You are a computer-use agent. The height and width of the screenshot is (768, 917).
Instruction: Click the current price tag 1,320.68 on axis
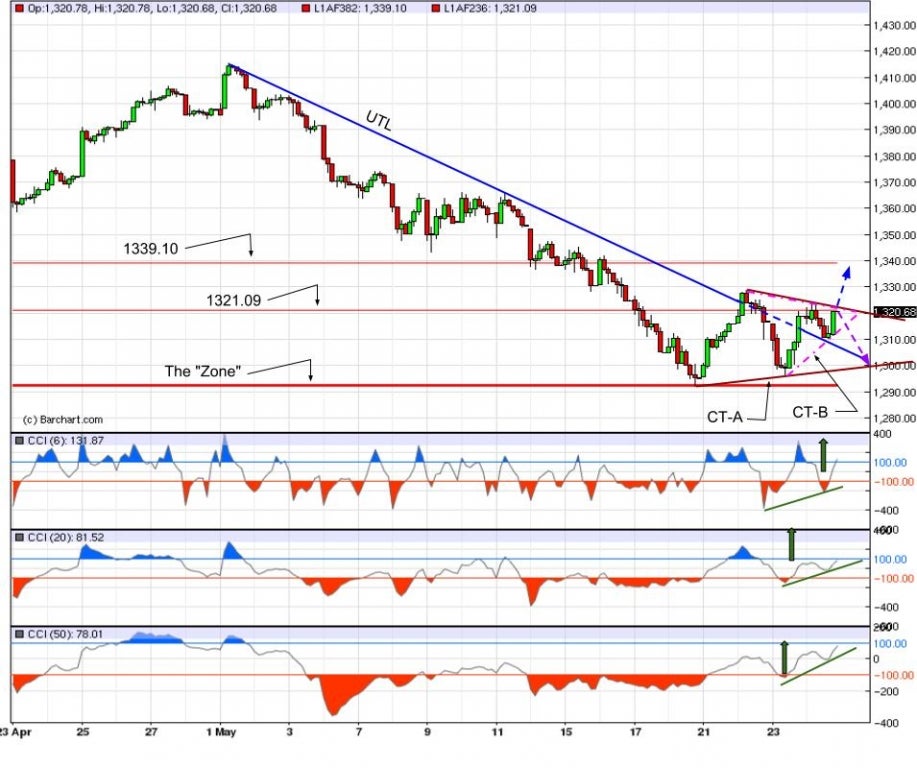pyautogui.click(x=894, y=312)
